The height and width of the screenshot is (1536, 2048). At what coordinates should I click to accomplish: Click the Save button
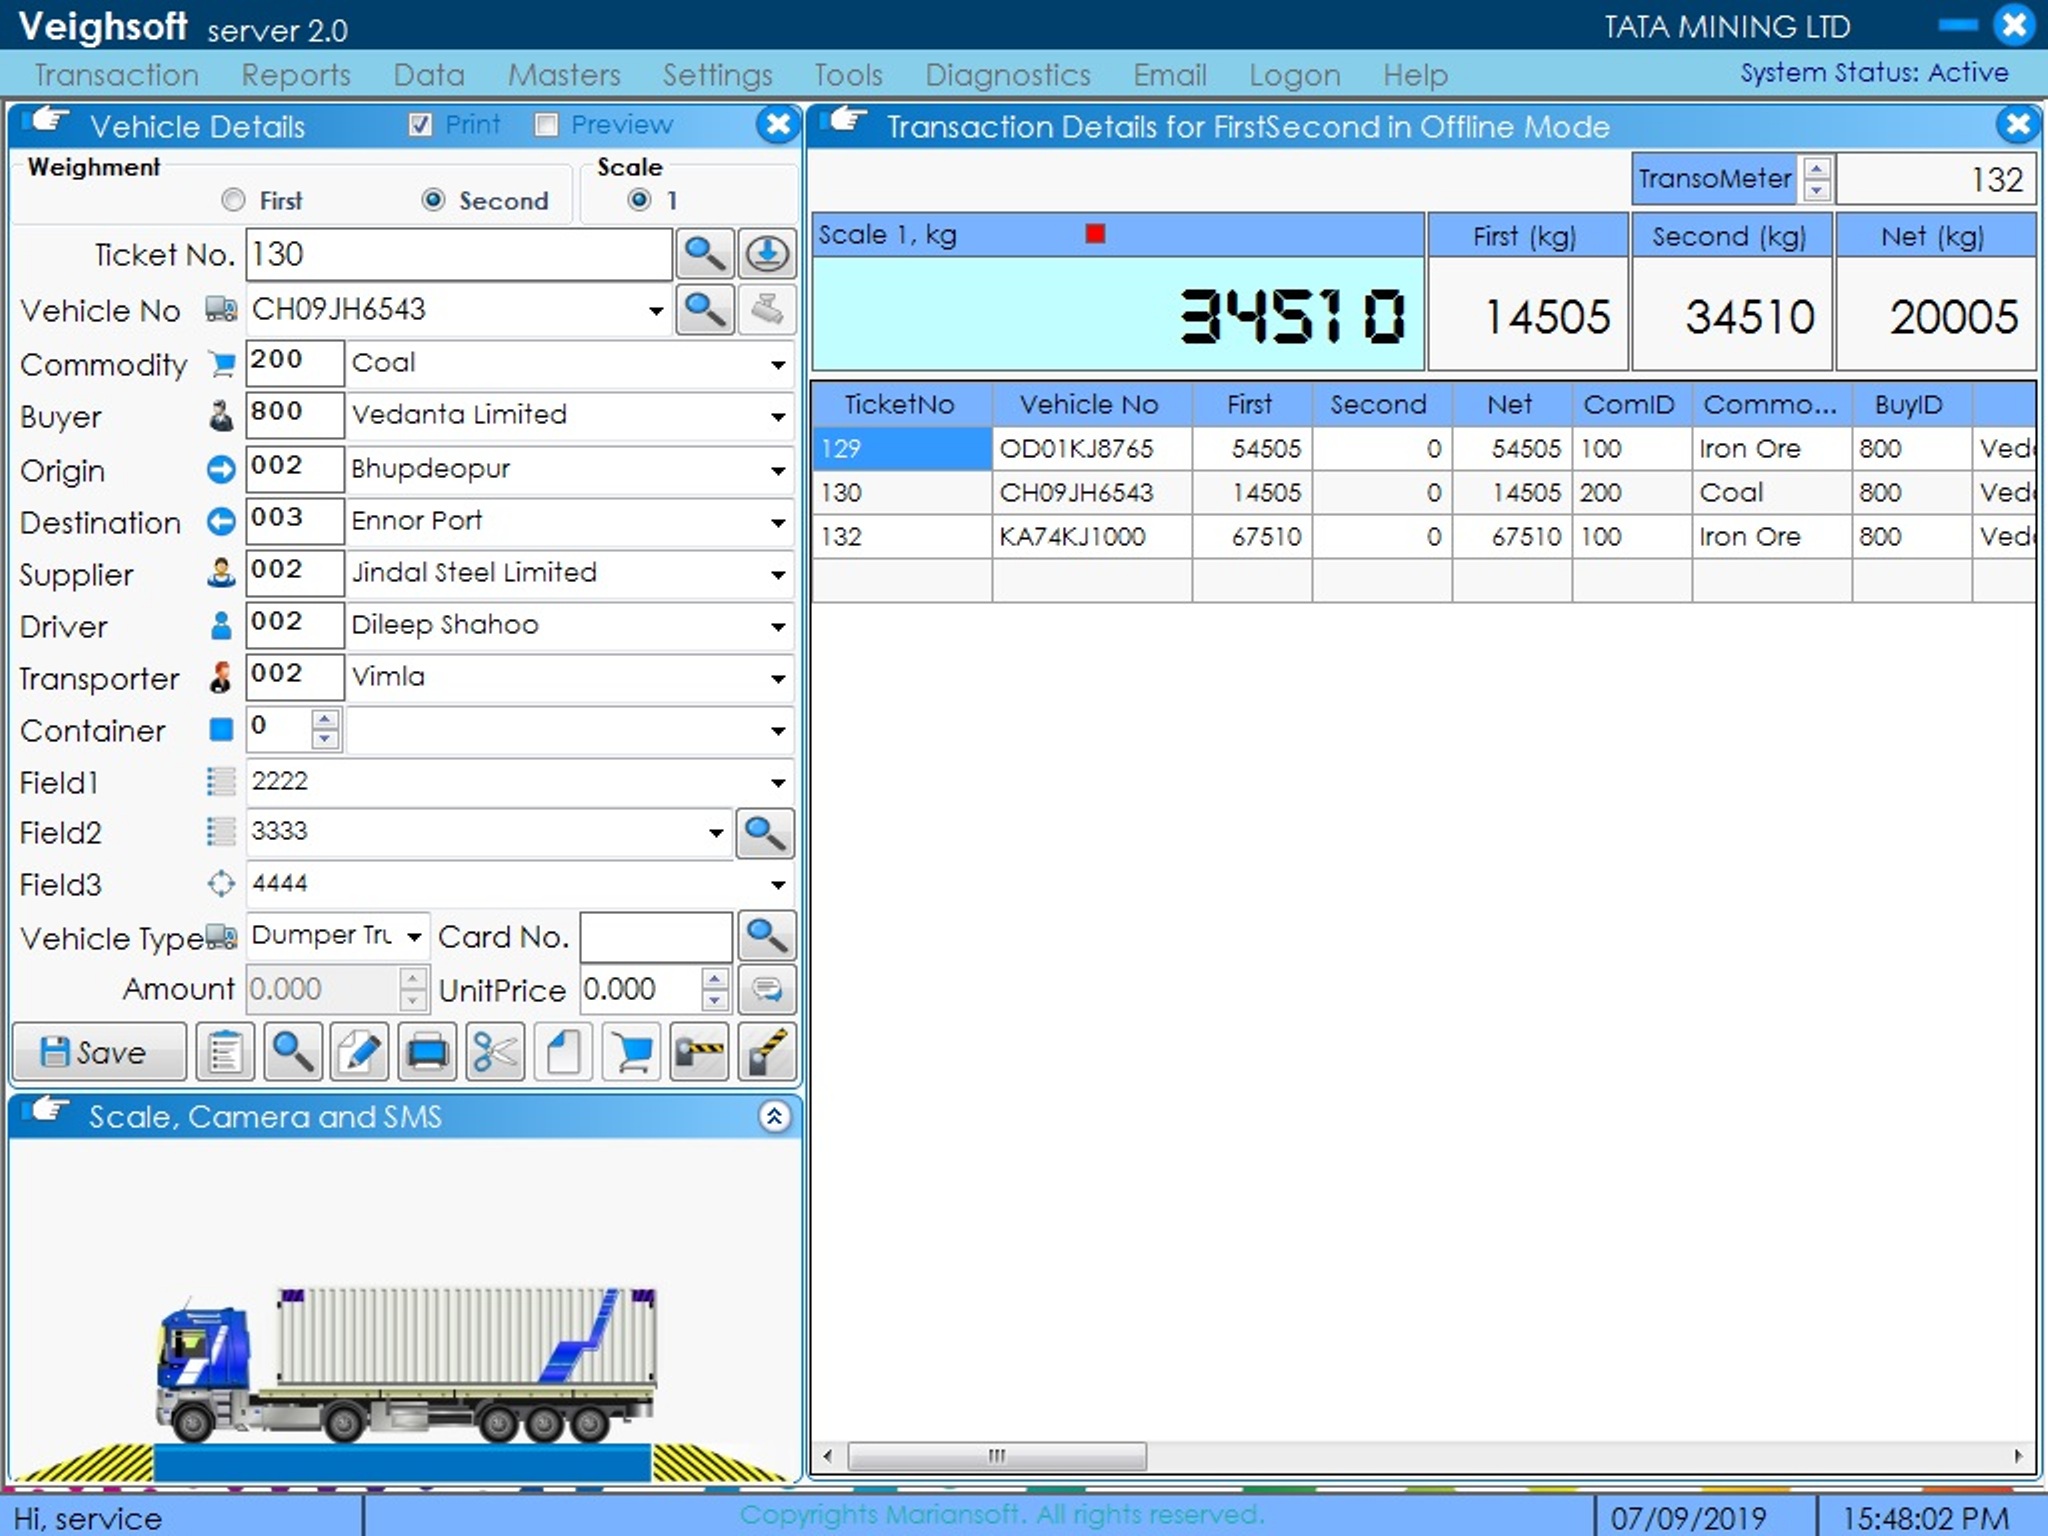coord(98,1052)
